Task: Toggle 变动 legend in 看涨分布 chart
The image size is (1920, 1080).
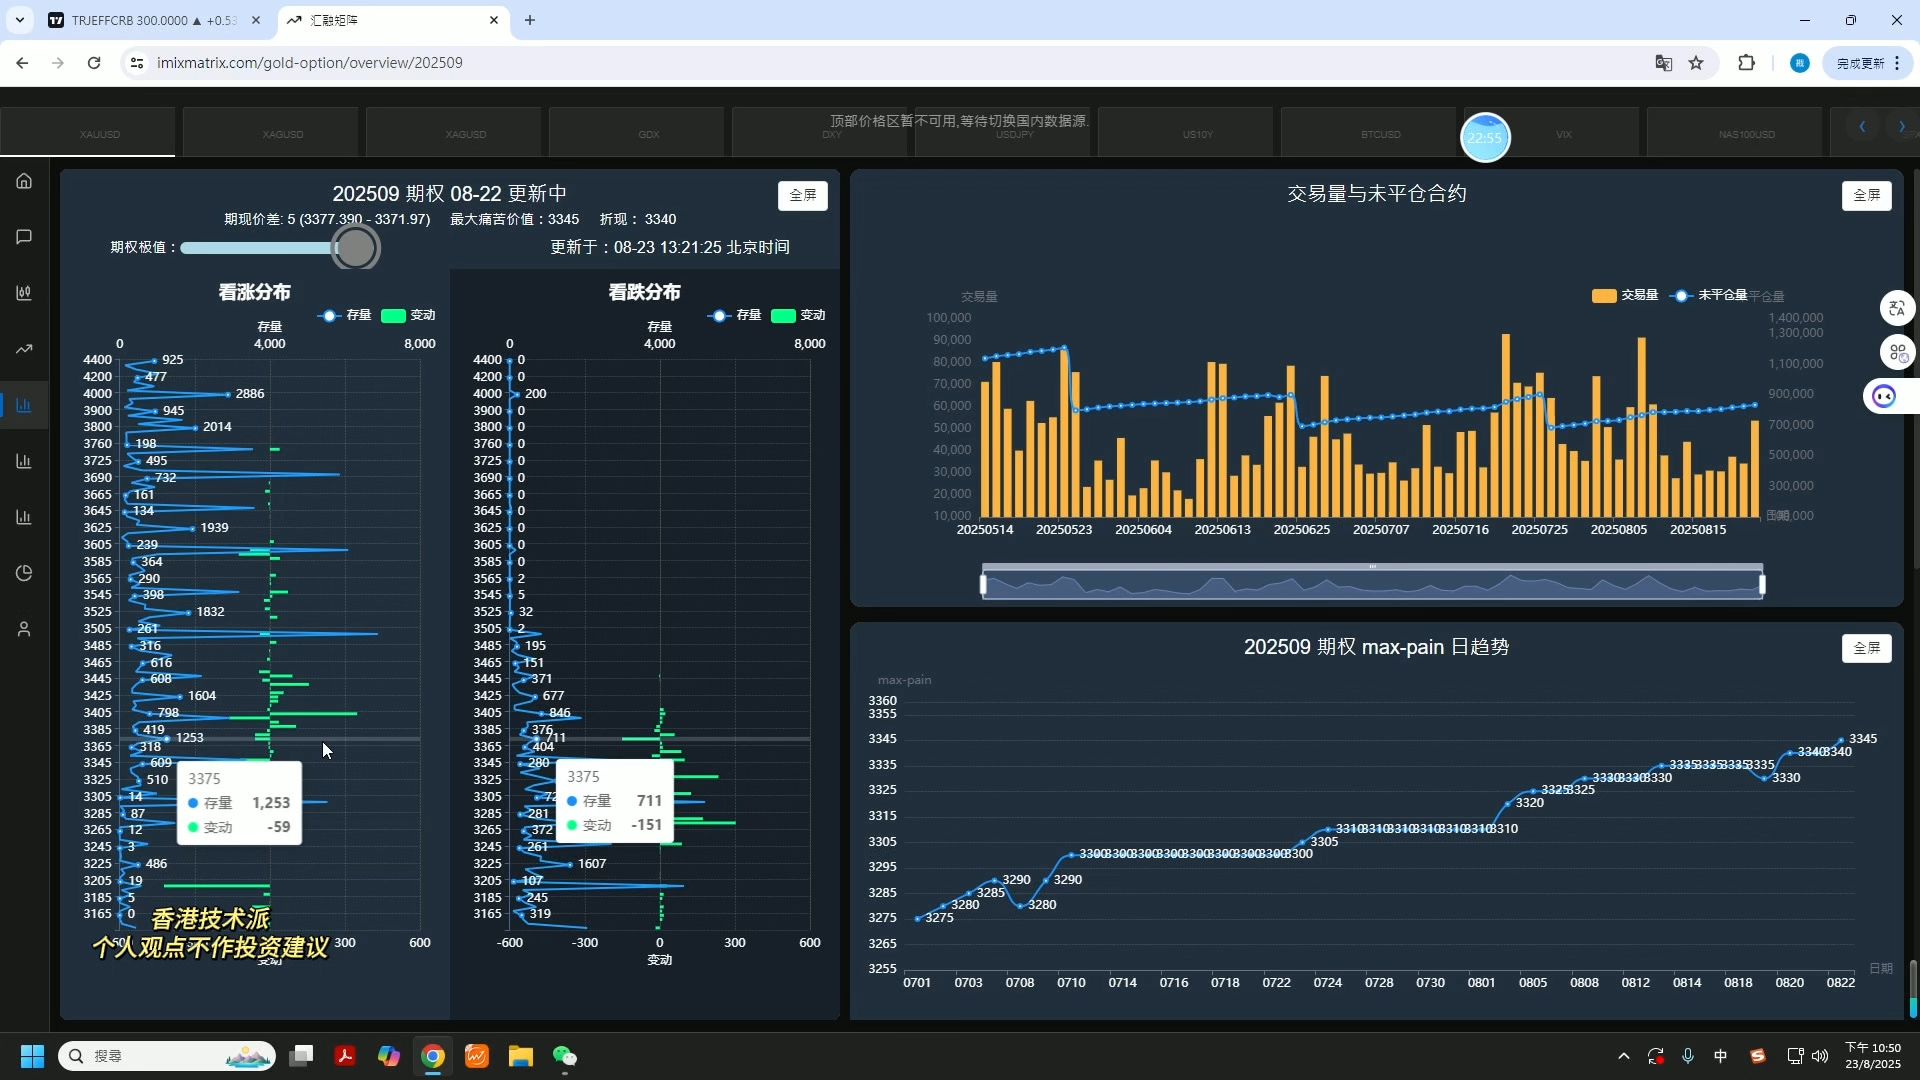Action: pyautogui.click(x=408, y=315)
